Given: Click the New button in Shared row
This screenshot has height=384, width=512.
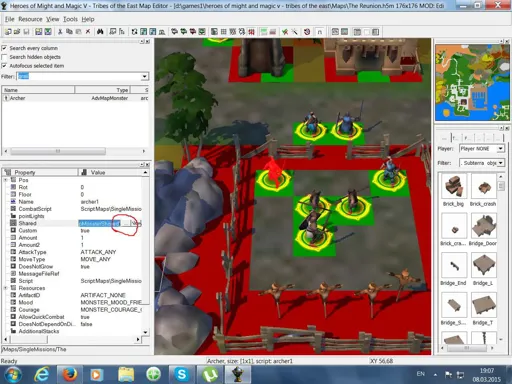Looking at the screenshot, I should tap(136, 223).
